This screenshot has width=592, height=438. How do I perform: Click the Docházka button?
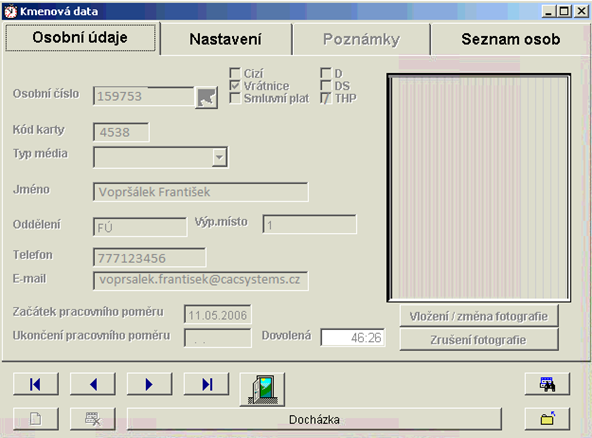pyautogui.click(x=314, y=419)
